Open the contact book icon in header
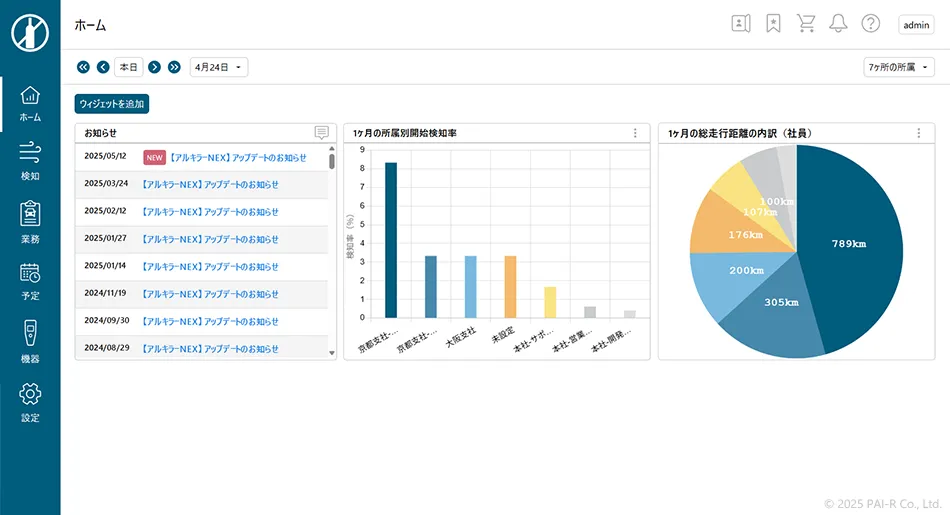Image resolution: width=950 pixels, height=515 pixels. coord(740,23)
